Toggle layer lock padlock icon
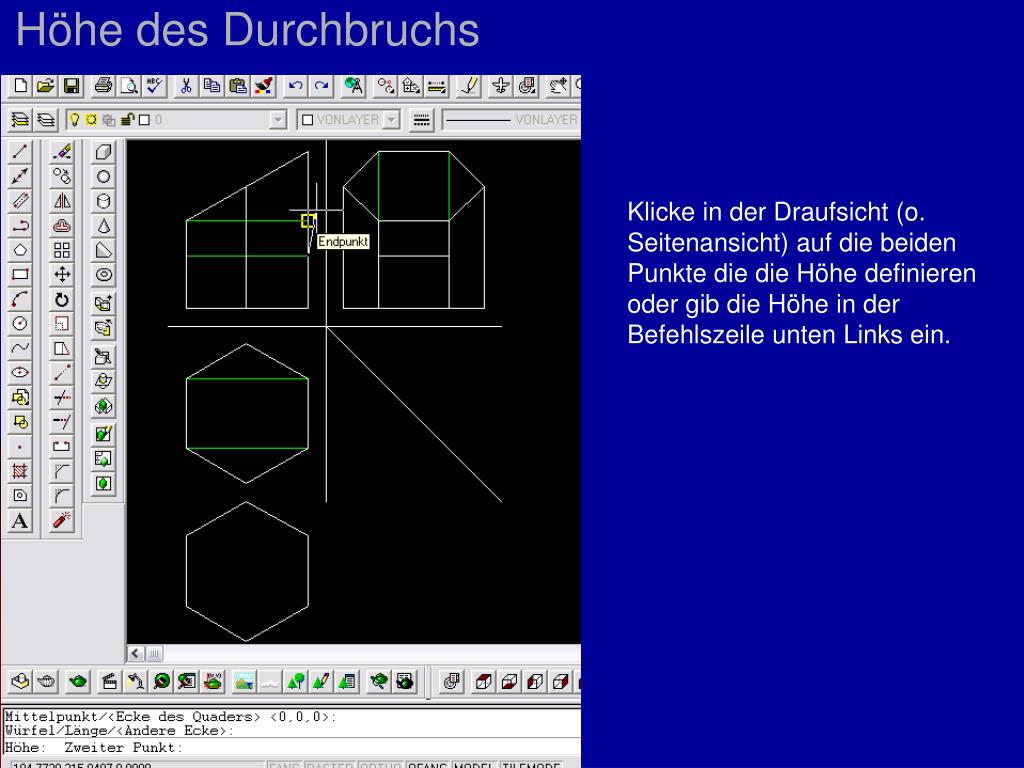 [127, 120]
